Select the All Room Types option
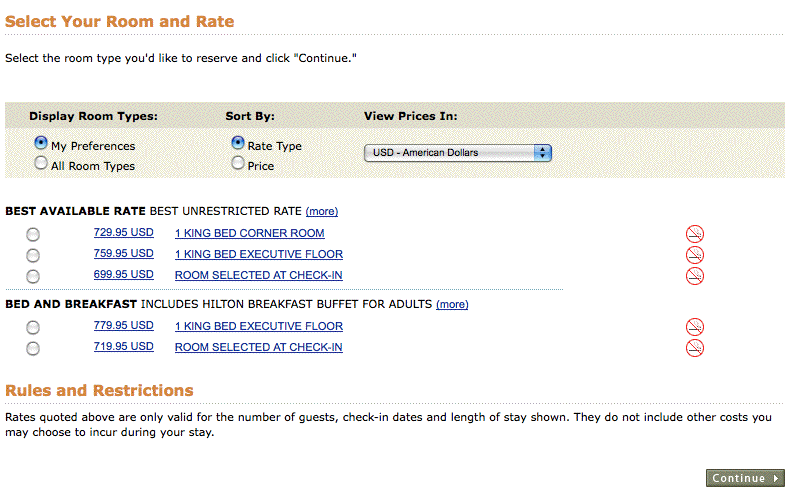Screen dimensions: 788x496 coord(41,164)
